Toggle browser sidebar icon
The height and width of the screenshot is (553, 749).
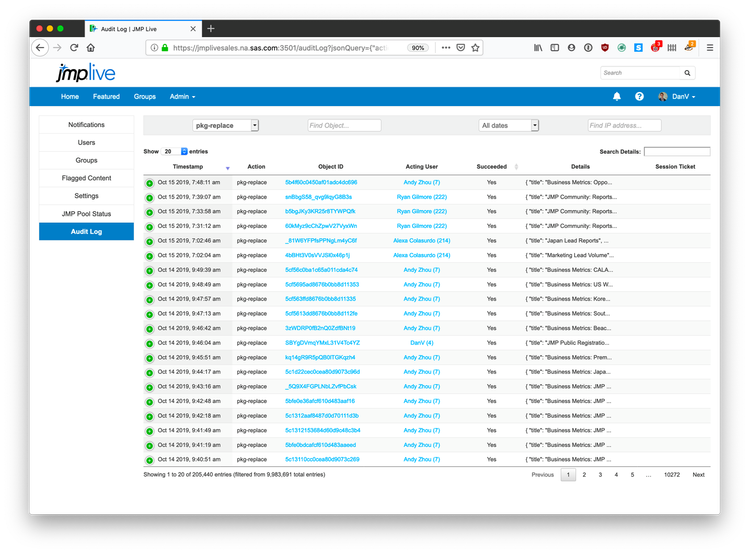[x=555, y=48]
